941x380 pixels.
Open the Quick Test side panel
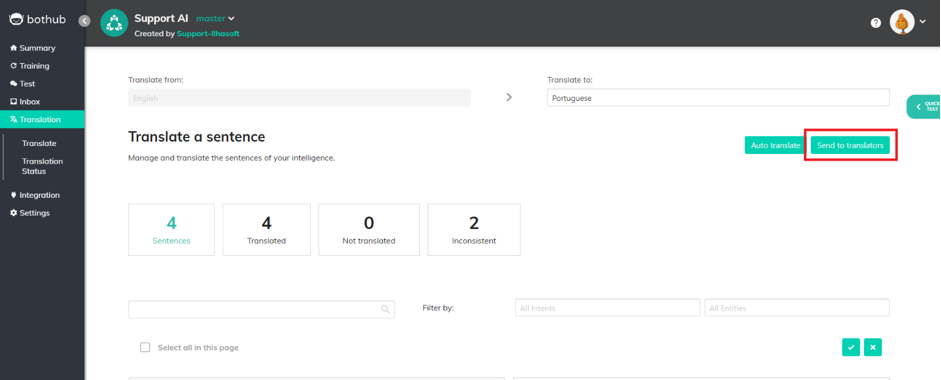[924, 107]
